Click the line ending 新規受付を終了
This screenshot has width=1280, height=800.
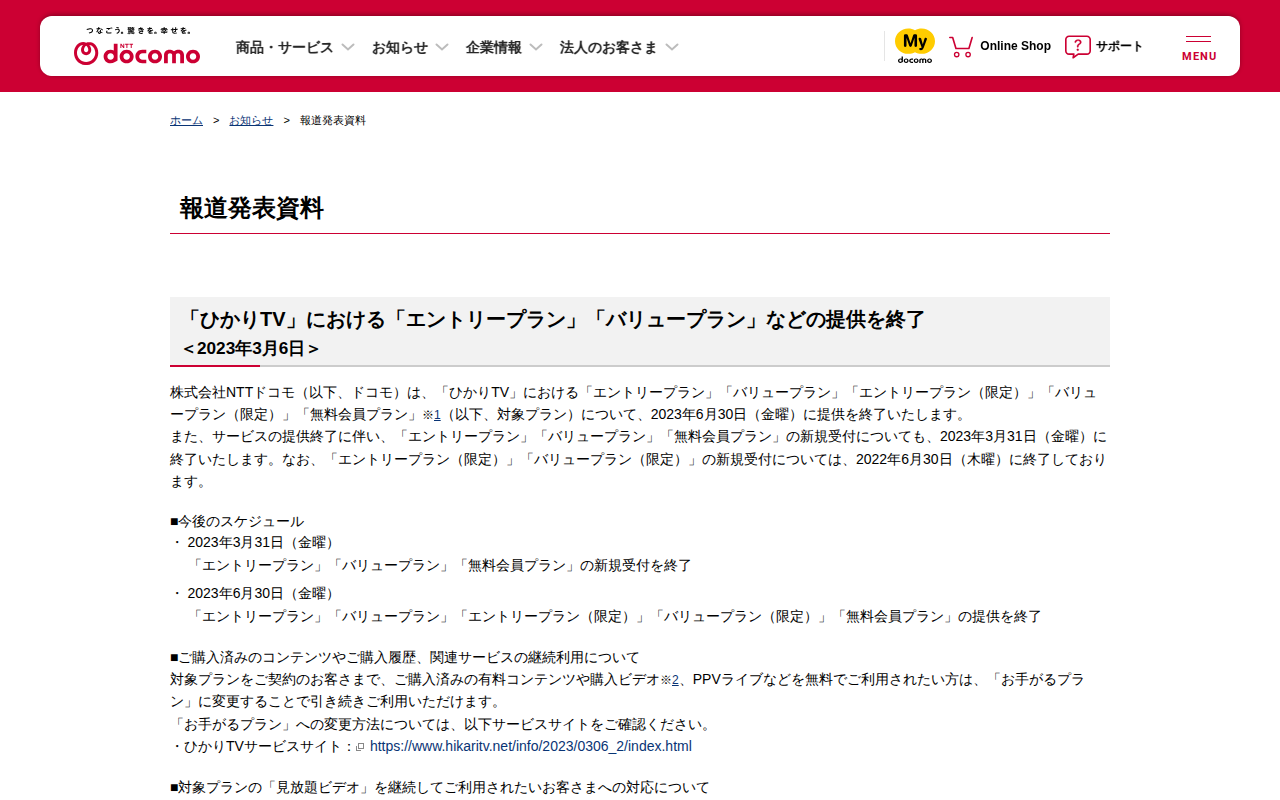pos(440,566)
